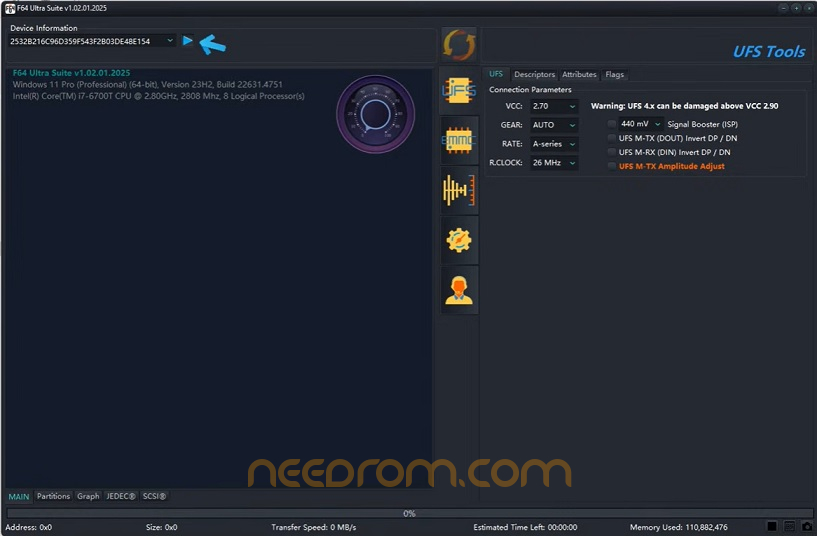The width and height of the screenshot is (817, 536).
Task: Enable the Signal Booster (ISP) checkbox
Action: (x=612, y=124)
